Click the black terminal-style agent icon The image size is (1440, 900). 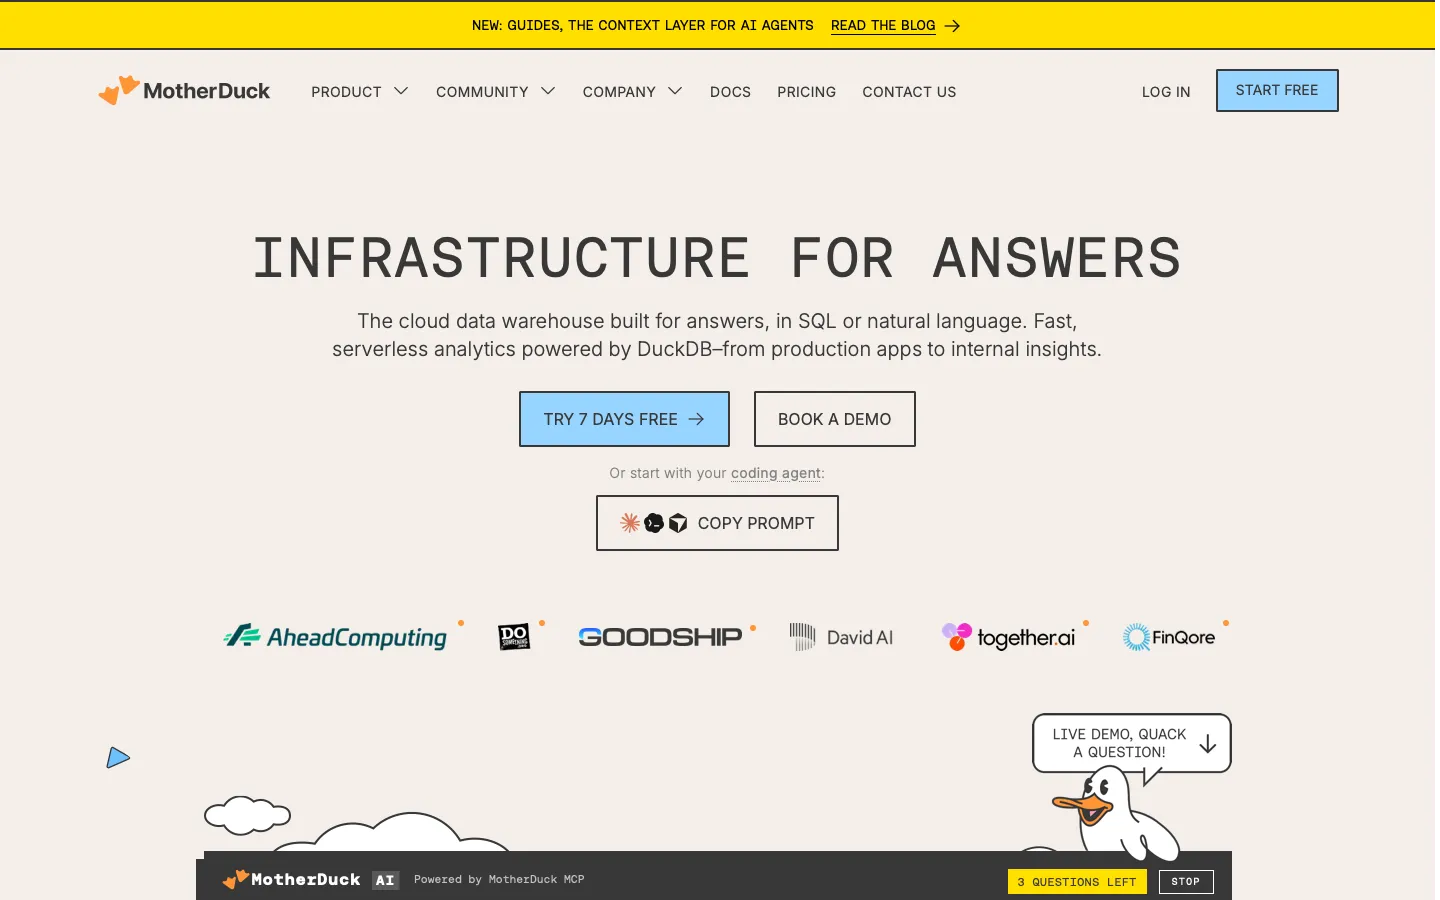click(x=654, y=523)
